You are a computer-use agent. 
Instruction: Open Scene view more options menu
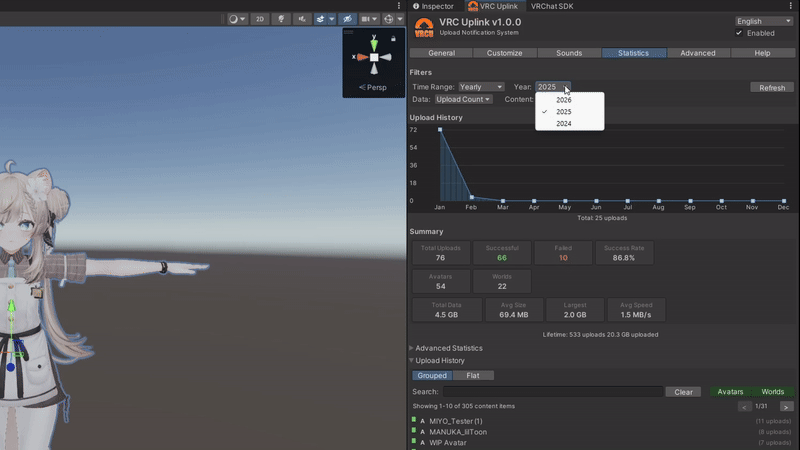point(399,6)
